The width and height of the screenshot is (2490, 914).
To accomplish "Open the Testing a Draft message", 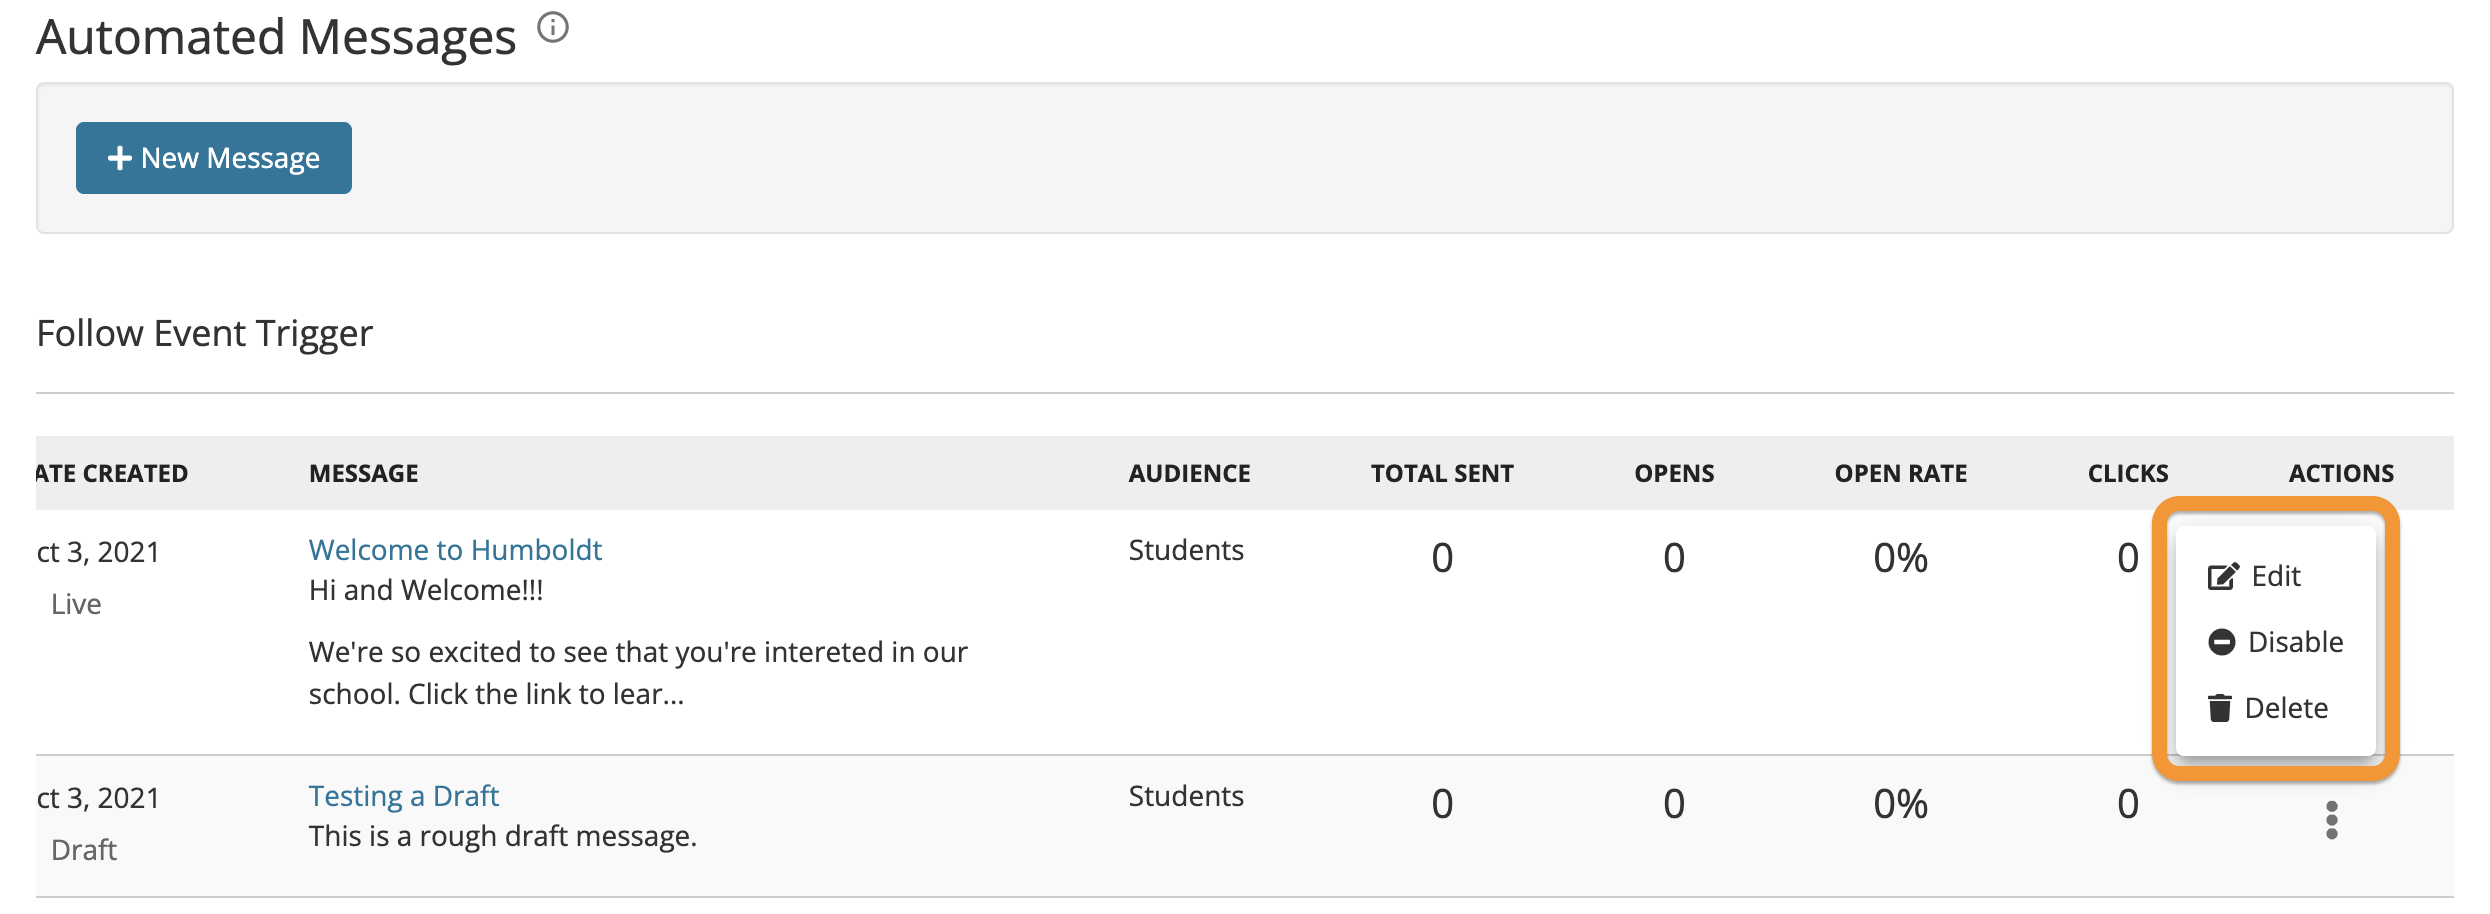I will (403, 796).
